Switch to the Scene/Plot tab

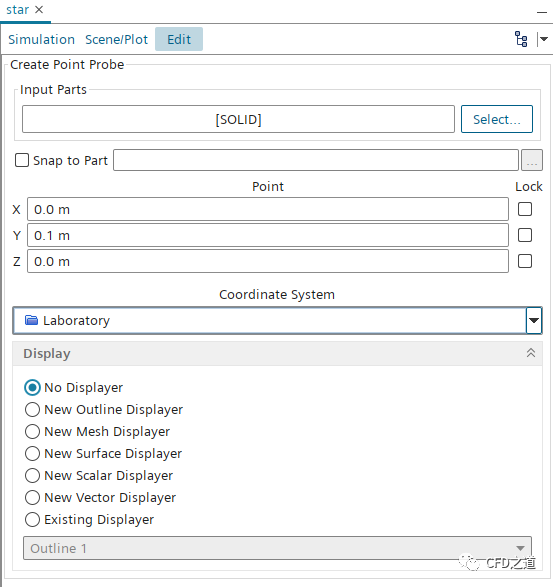tap(116, 39)
